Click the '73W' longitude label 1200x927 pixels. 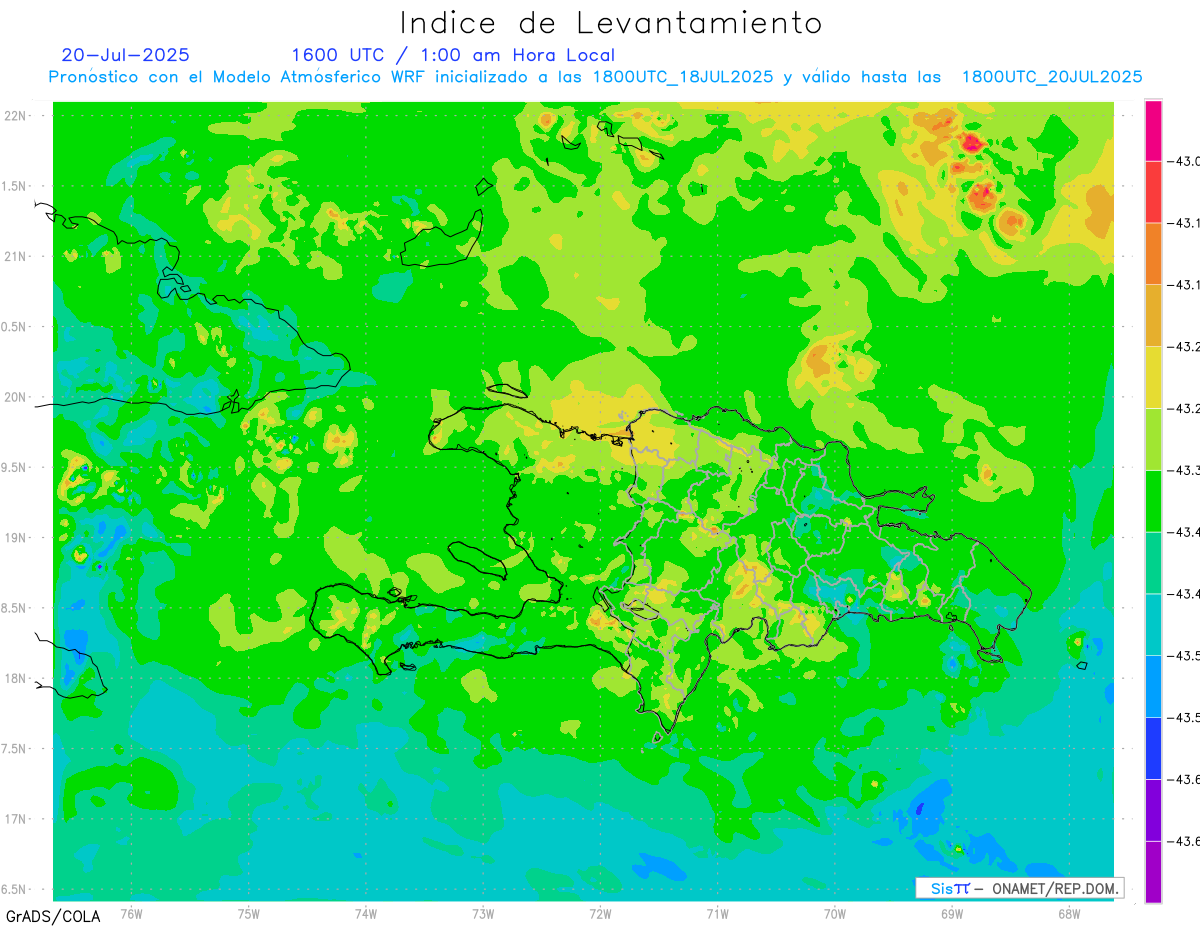(483, 914)
